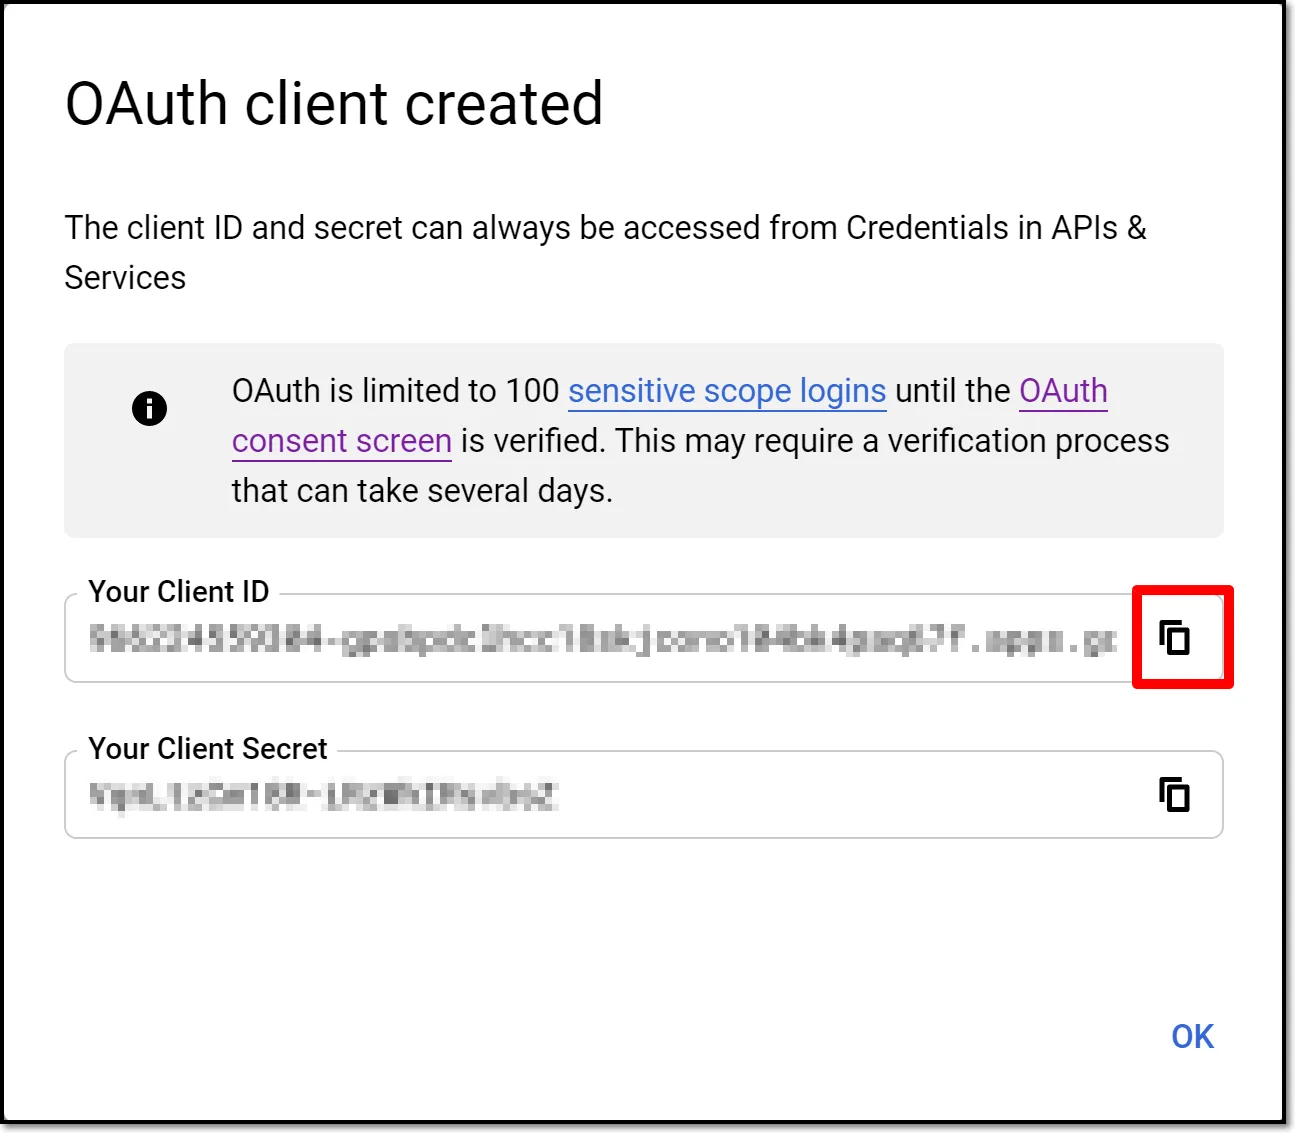The height and width of the screenshot is (1133, 1295).
Task: Click the 'The client ID and secret' description
Action: click(606, 252)
